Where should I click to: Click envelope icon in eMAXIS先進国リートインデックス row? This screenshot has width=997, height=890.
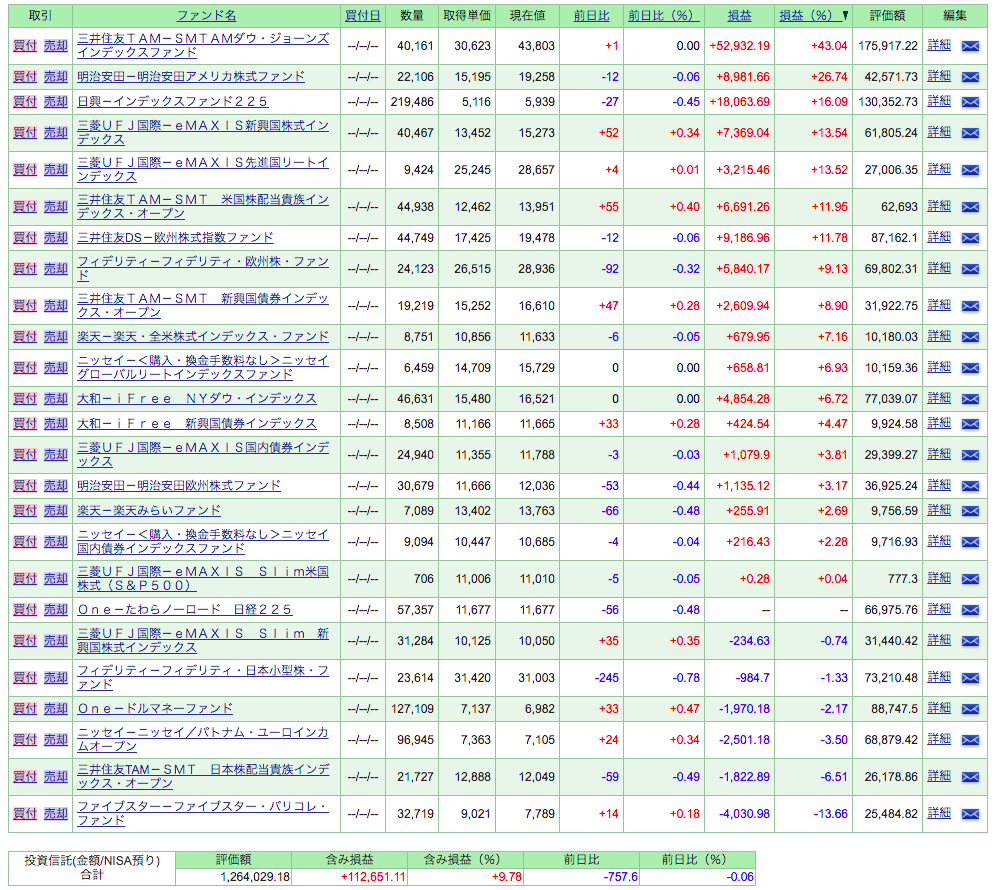pos(970,170)
